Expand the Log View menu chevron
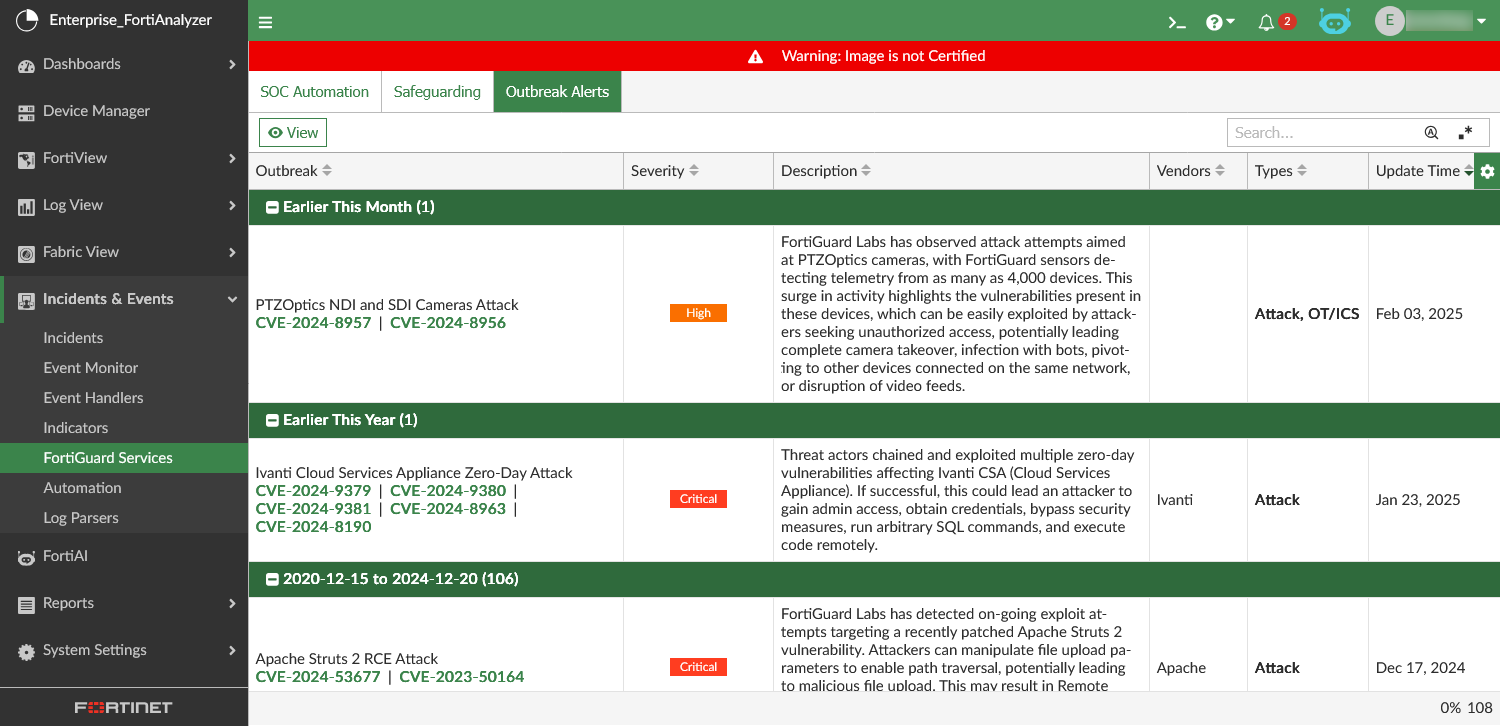The image size is (1500, 726). point(232,205)
